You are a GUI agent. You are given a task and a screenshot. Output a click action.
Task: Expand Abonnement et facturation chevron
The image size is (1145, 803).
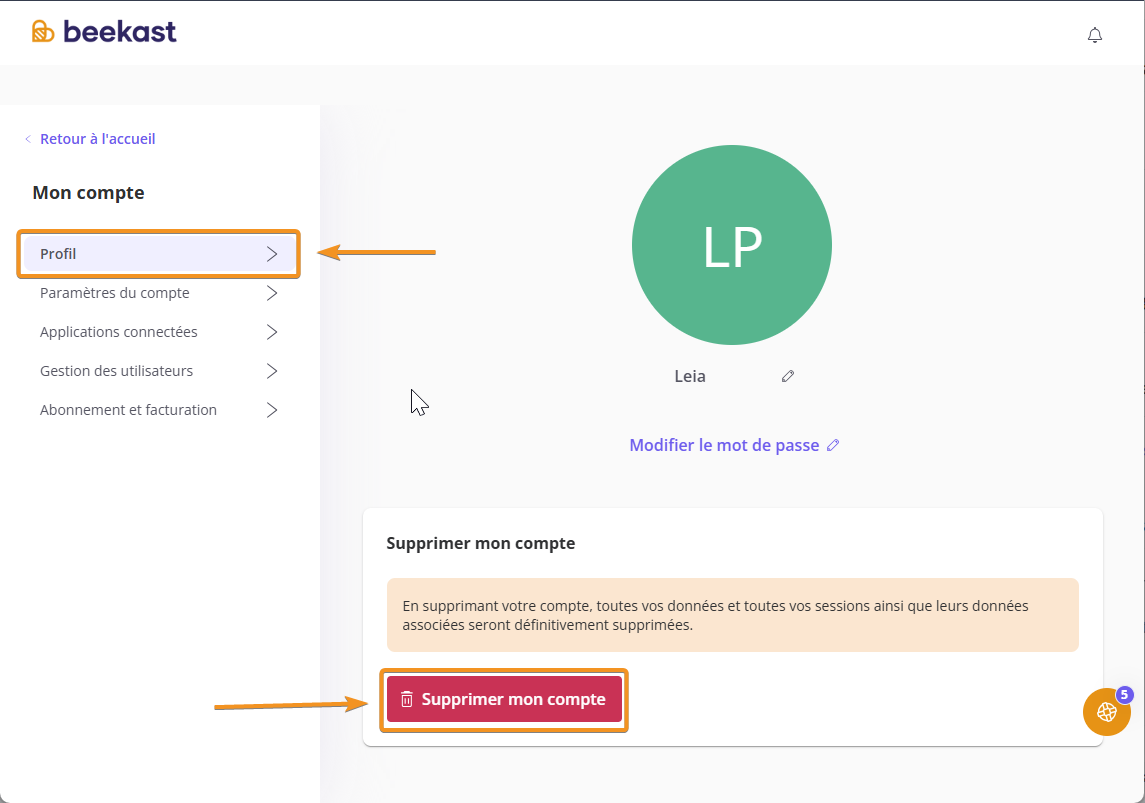[272, 410]
